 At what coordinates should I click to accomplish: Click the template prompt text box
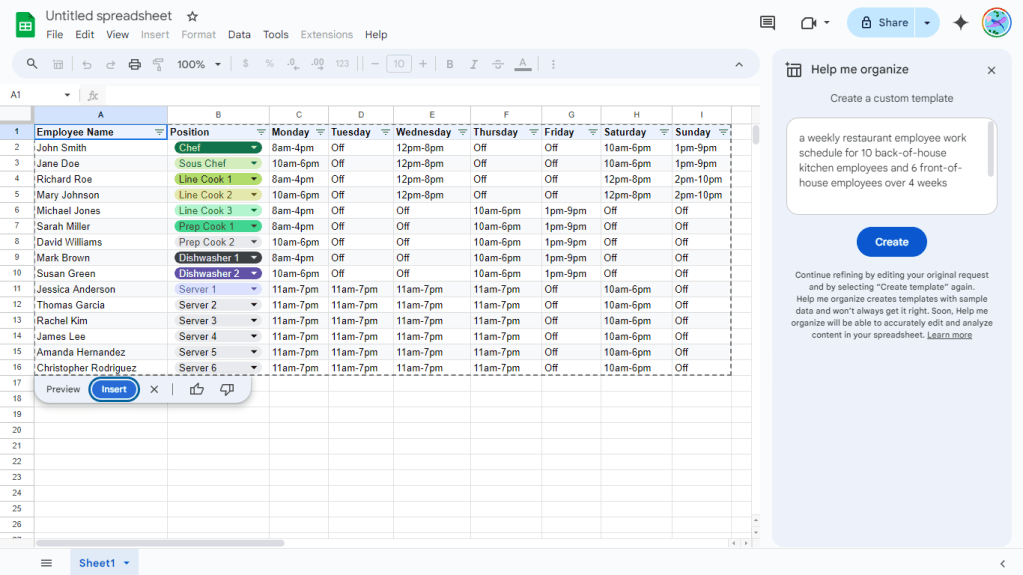pyautogui.click(x=891, y=166)
